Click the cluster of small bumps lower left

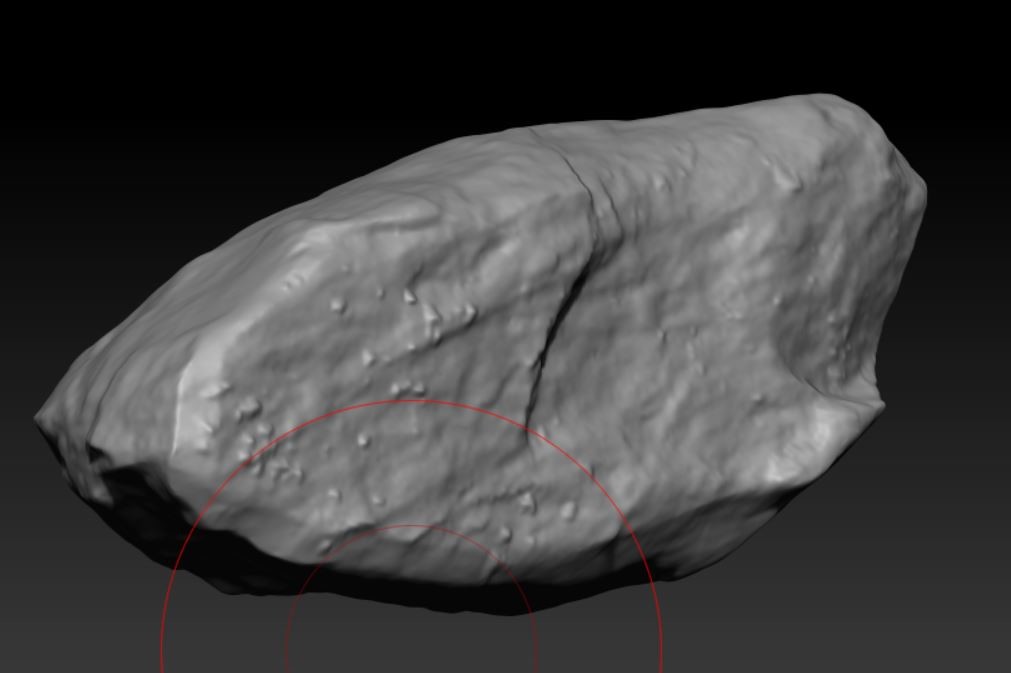270,450
